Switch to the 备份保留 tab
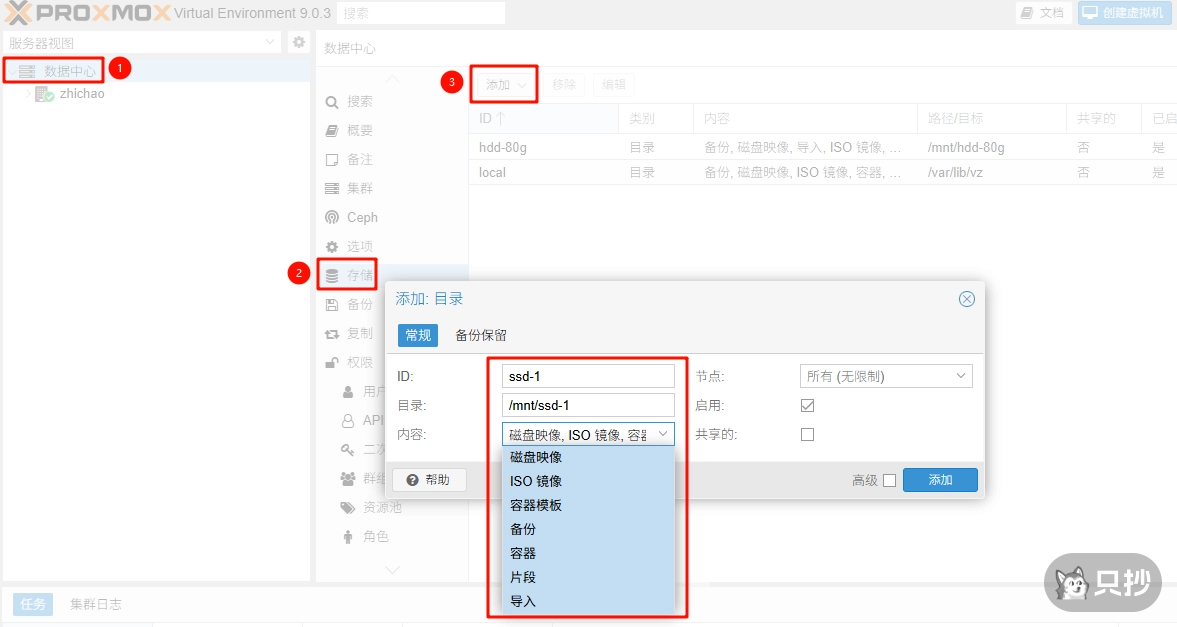1177x627 pixels. (481, 335)
